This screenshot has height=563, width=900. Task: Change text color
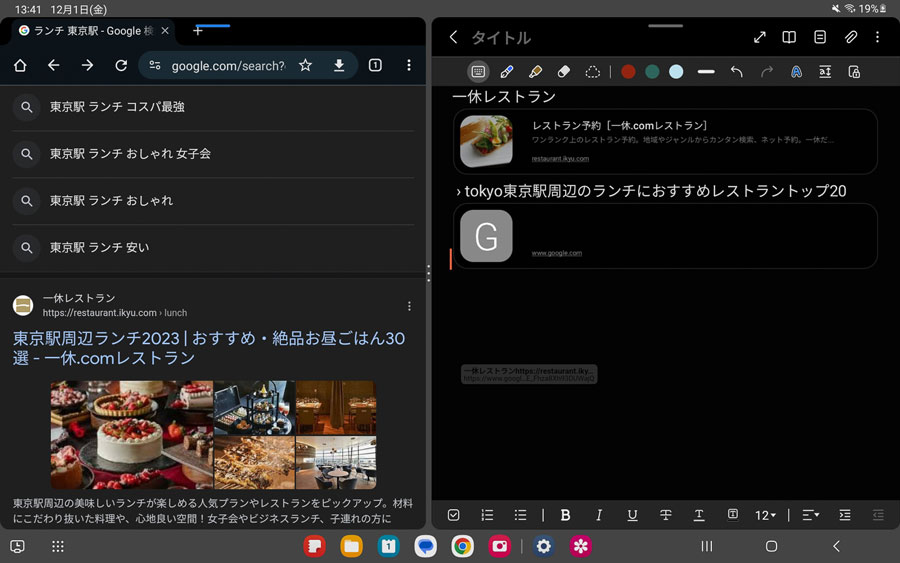tap(699, 515)
